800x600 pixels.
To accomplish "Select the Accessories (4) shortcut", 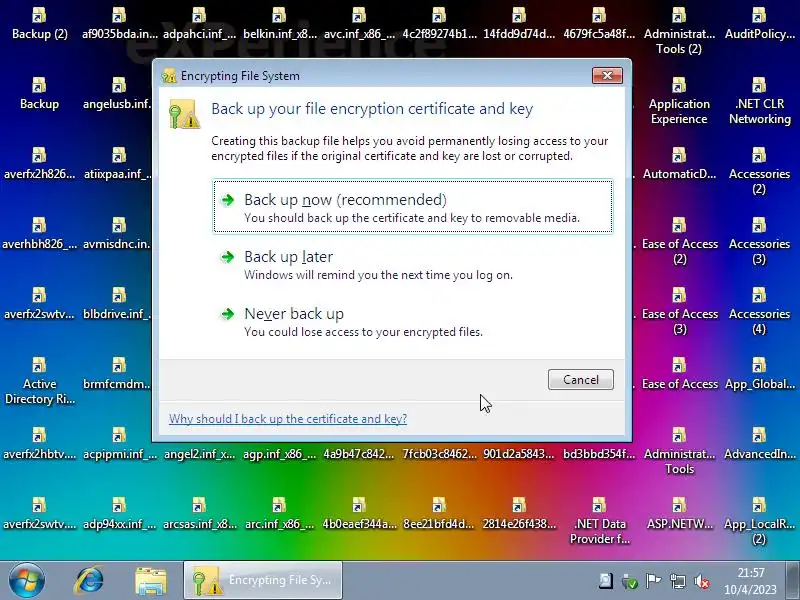I will click(759, 311).
